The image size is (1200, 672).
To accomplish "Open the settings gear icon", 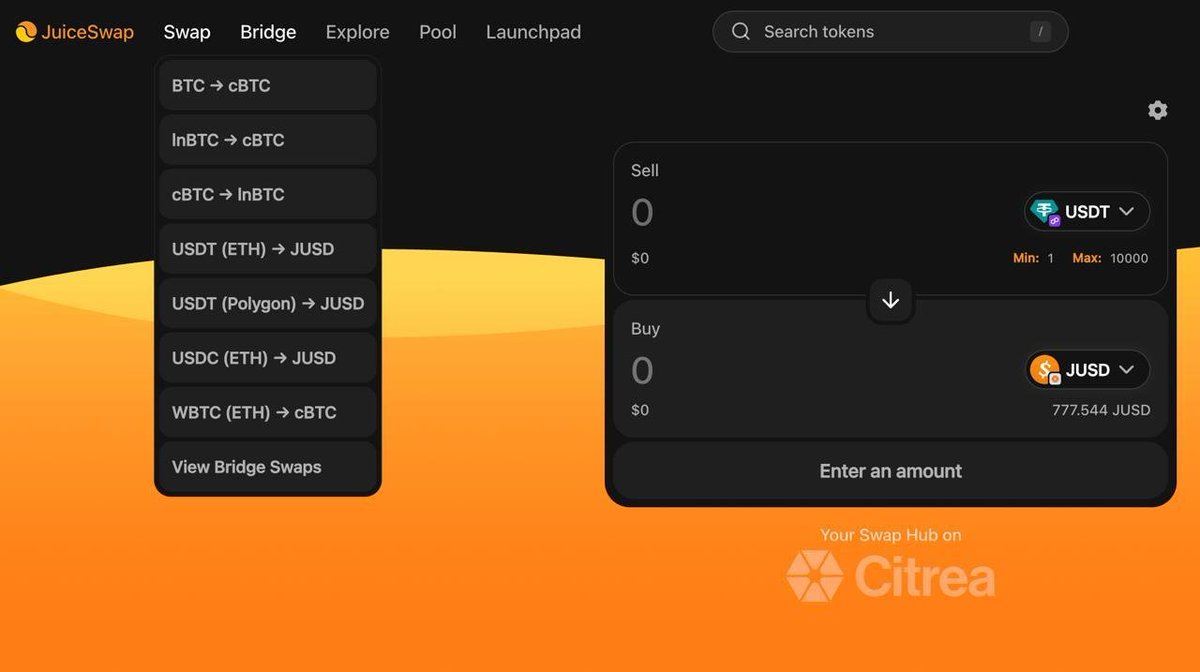I will point(1158,110).
